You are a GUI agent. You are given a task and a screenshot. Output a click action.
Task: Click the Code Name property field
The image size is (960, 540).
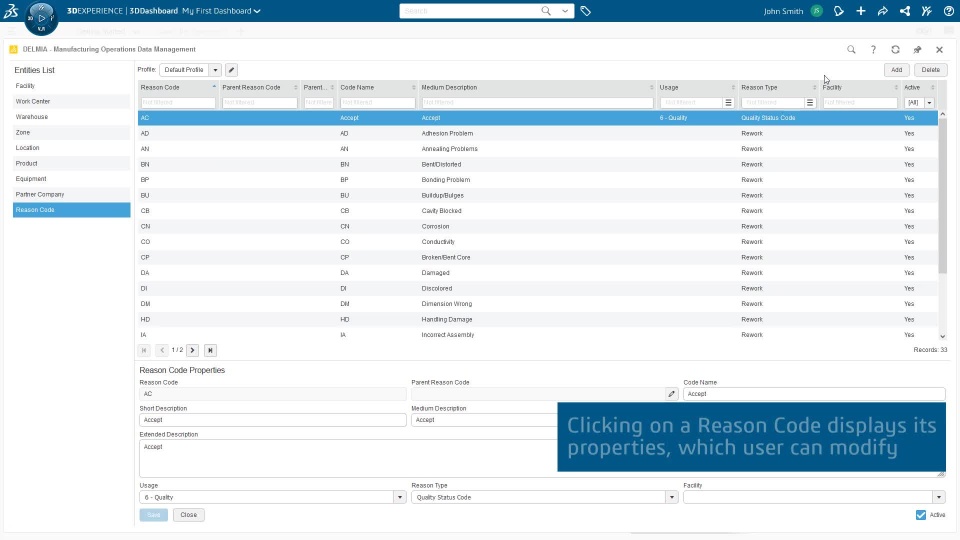click(x=814, y=394)
